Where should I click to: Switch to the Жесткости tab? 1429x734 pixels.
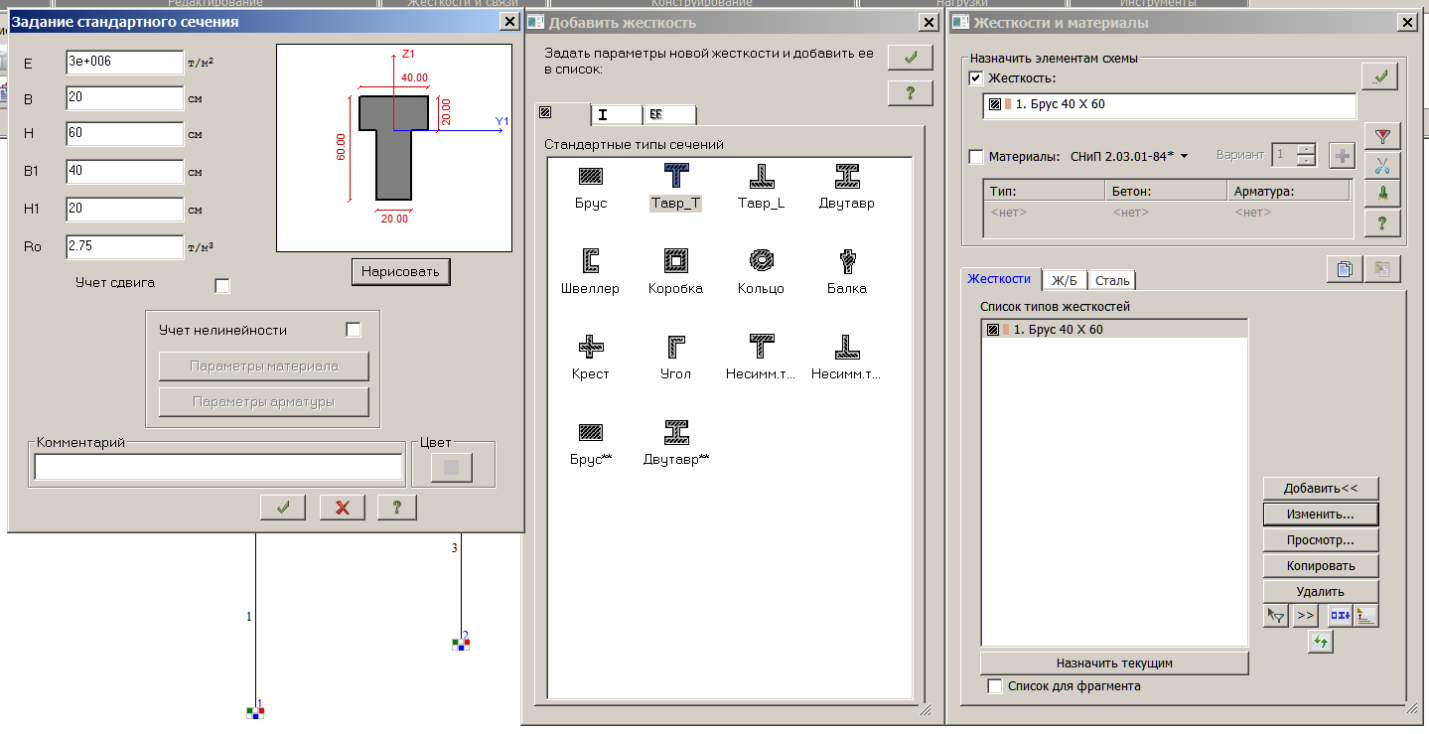point(999,279)
